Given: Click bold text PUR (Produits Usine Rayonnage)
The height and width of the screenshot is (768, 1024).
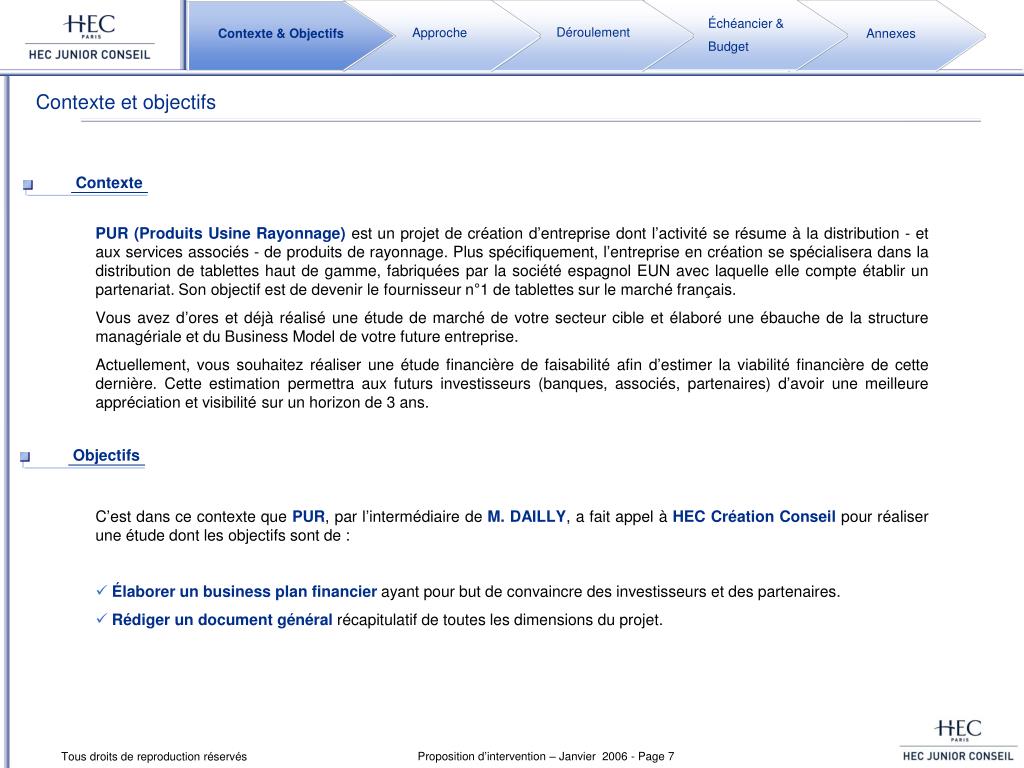Looking at the screenshot, I should pos(220,233).
